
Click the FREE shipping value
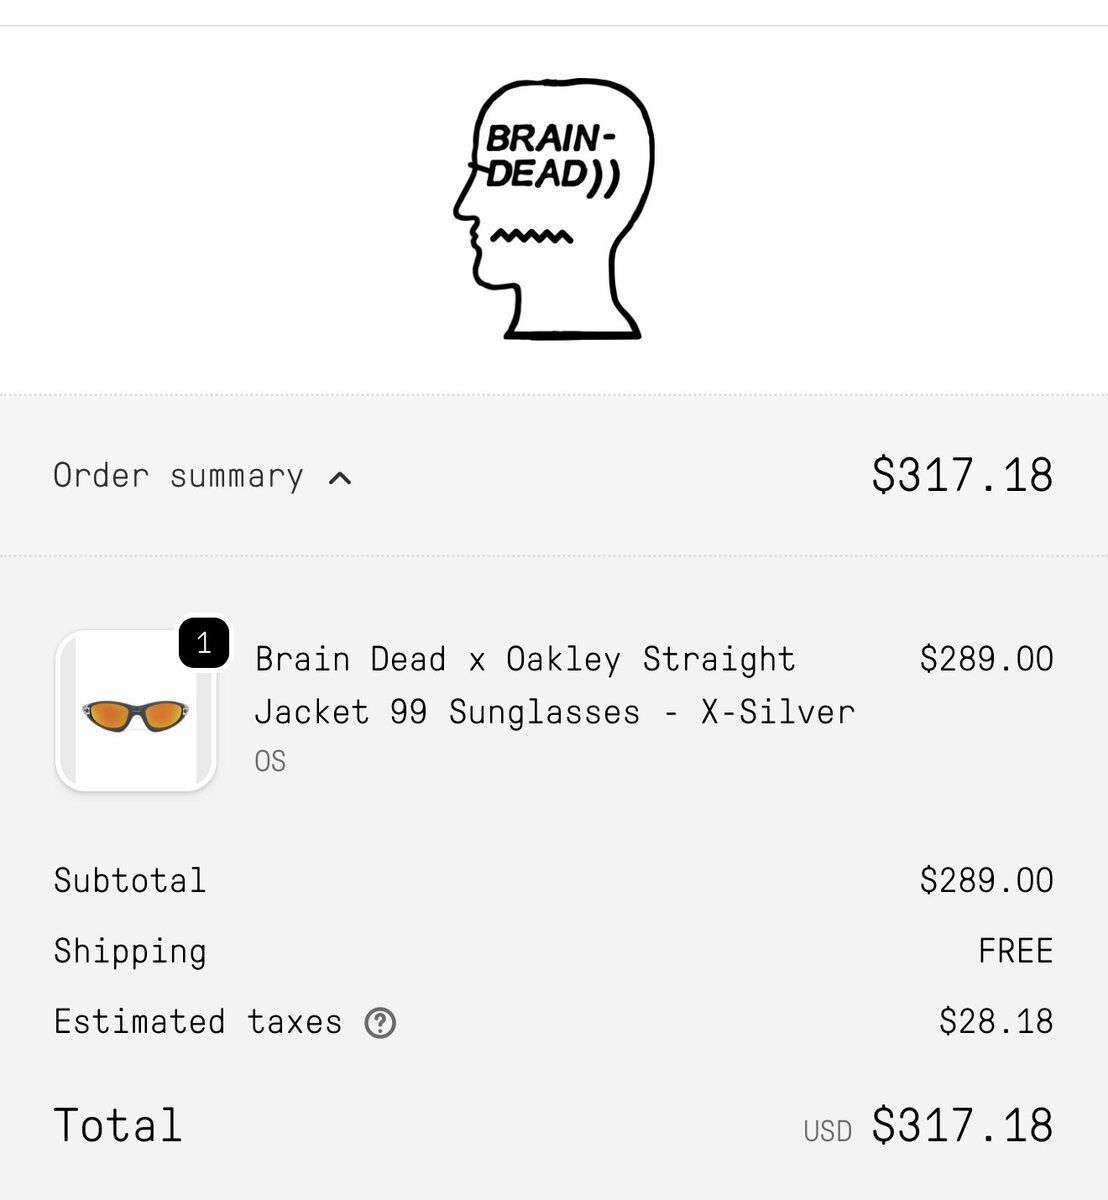pos(1015,951)
